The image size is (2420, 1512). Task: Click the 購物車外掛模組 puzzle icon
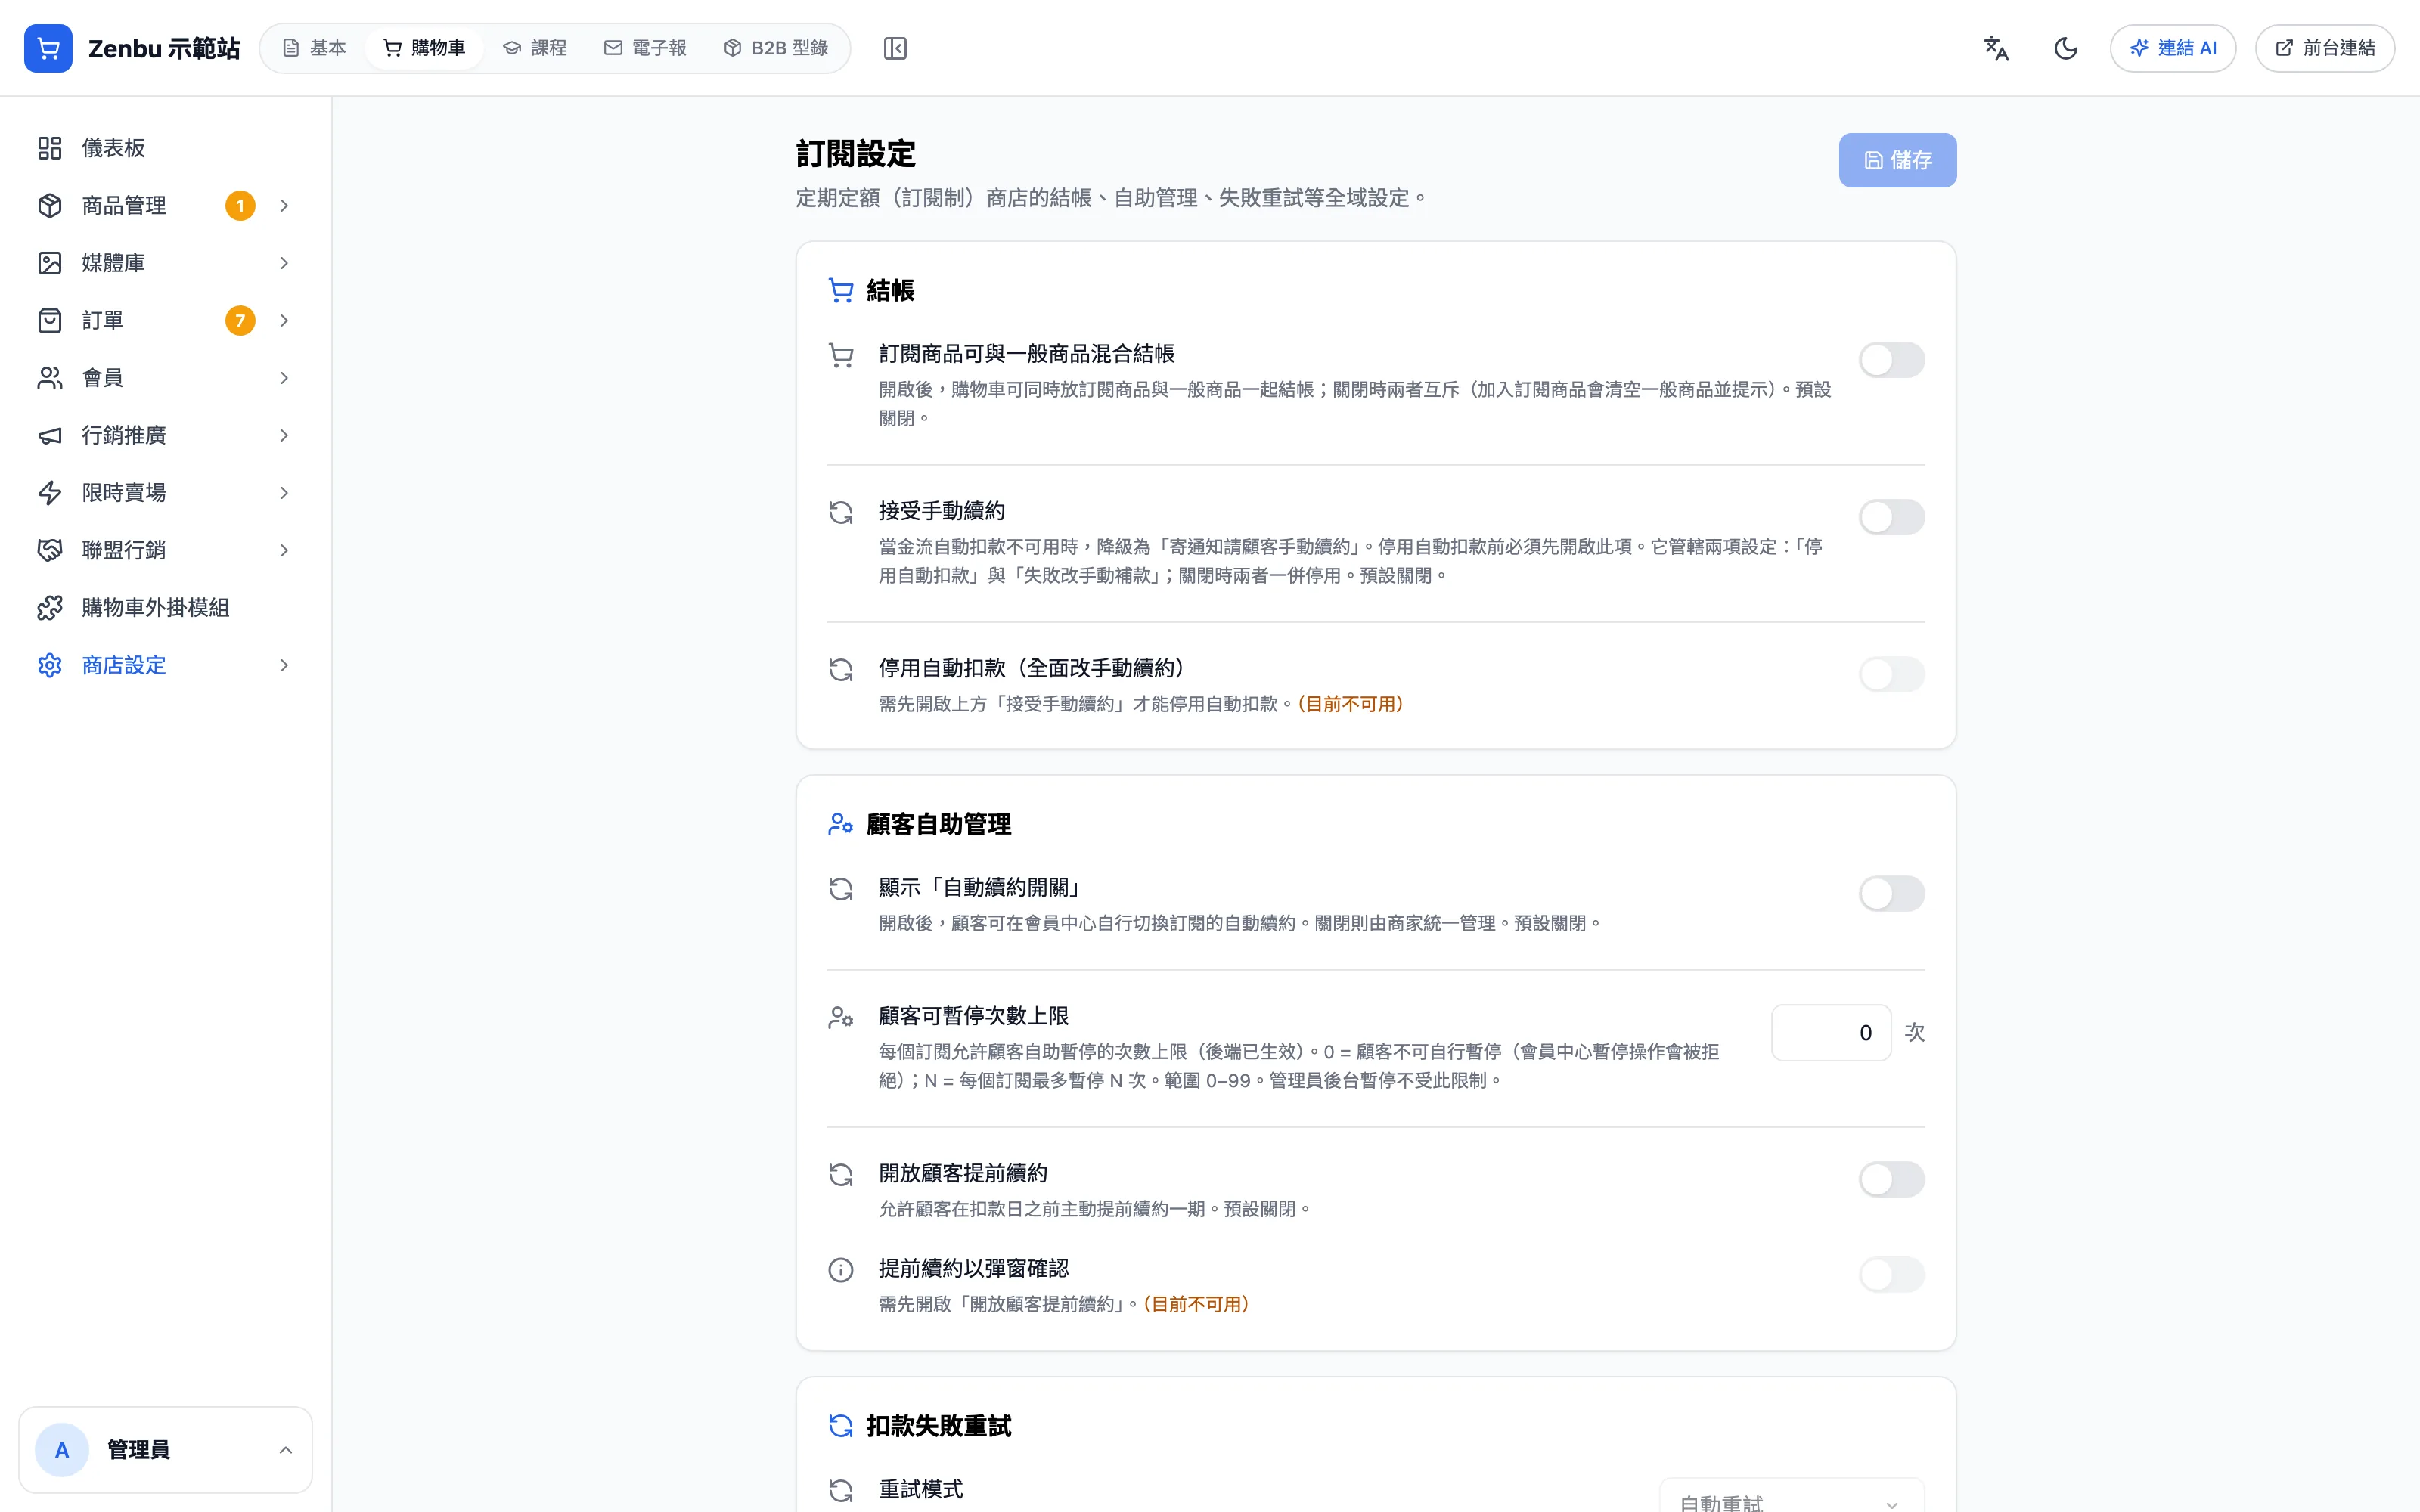(x=50, y=608)
